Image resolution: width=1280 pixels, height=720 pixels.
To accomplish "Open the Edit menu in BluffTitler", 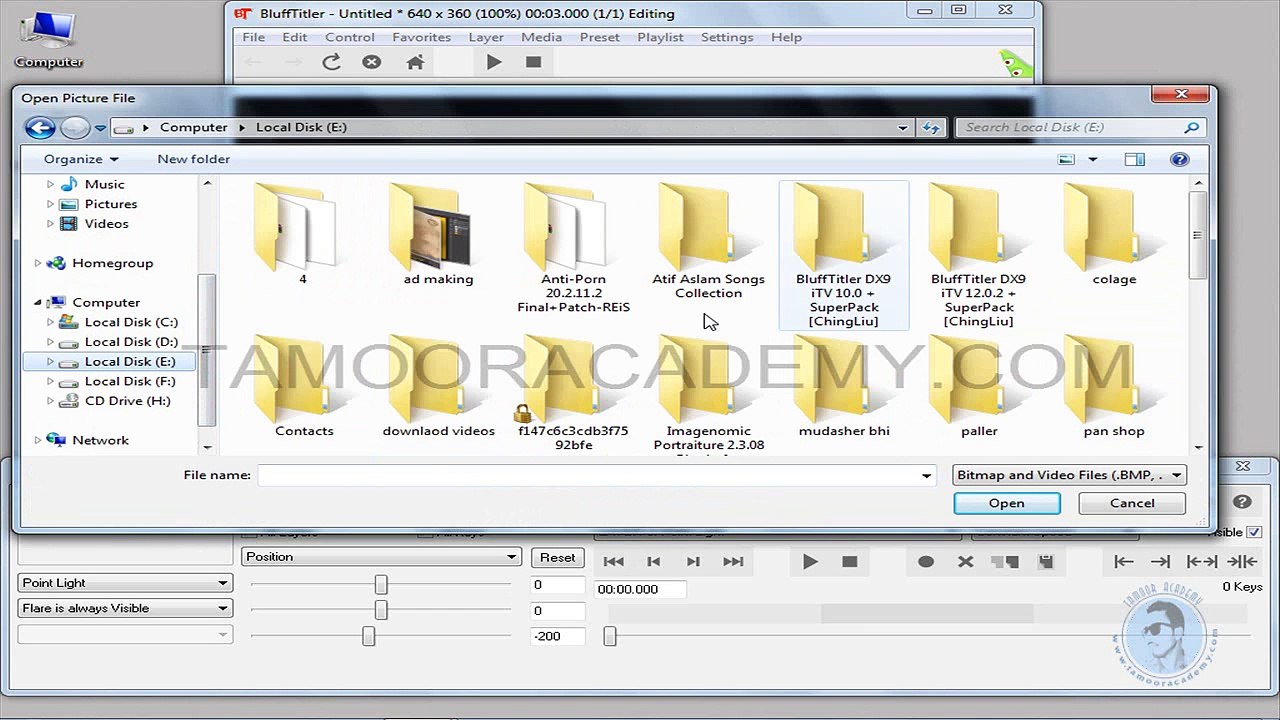I will pyautogui.click(x=295, y=37).
